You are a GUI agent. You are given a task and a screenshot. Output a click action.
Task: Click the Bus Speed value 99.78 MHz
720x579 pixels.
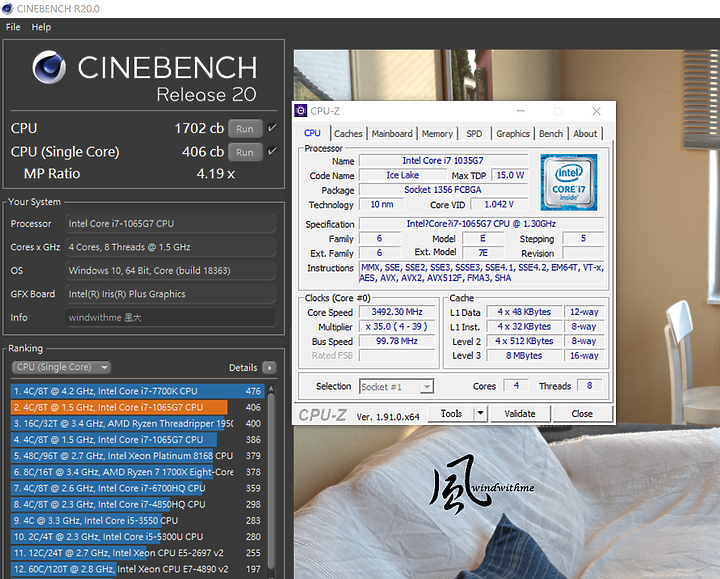pos(397,341)
